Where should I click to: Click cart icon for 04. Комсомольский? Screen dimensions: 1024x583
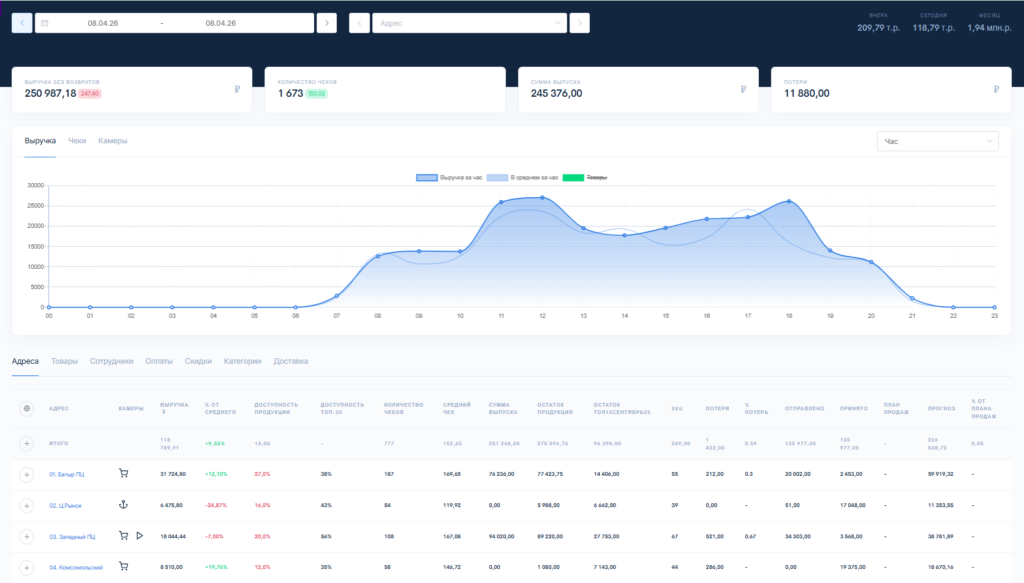coord(124,567)
